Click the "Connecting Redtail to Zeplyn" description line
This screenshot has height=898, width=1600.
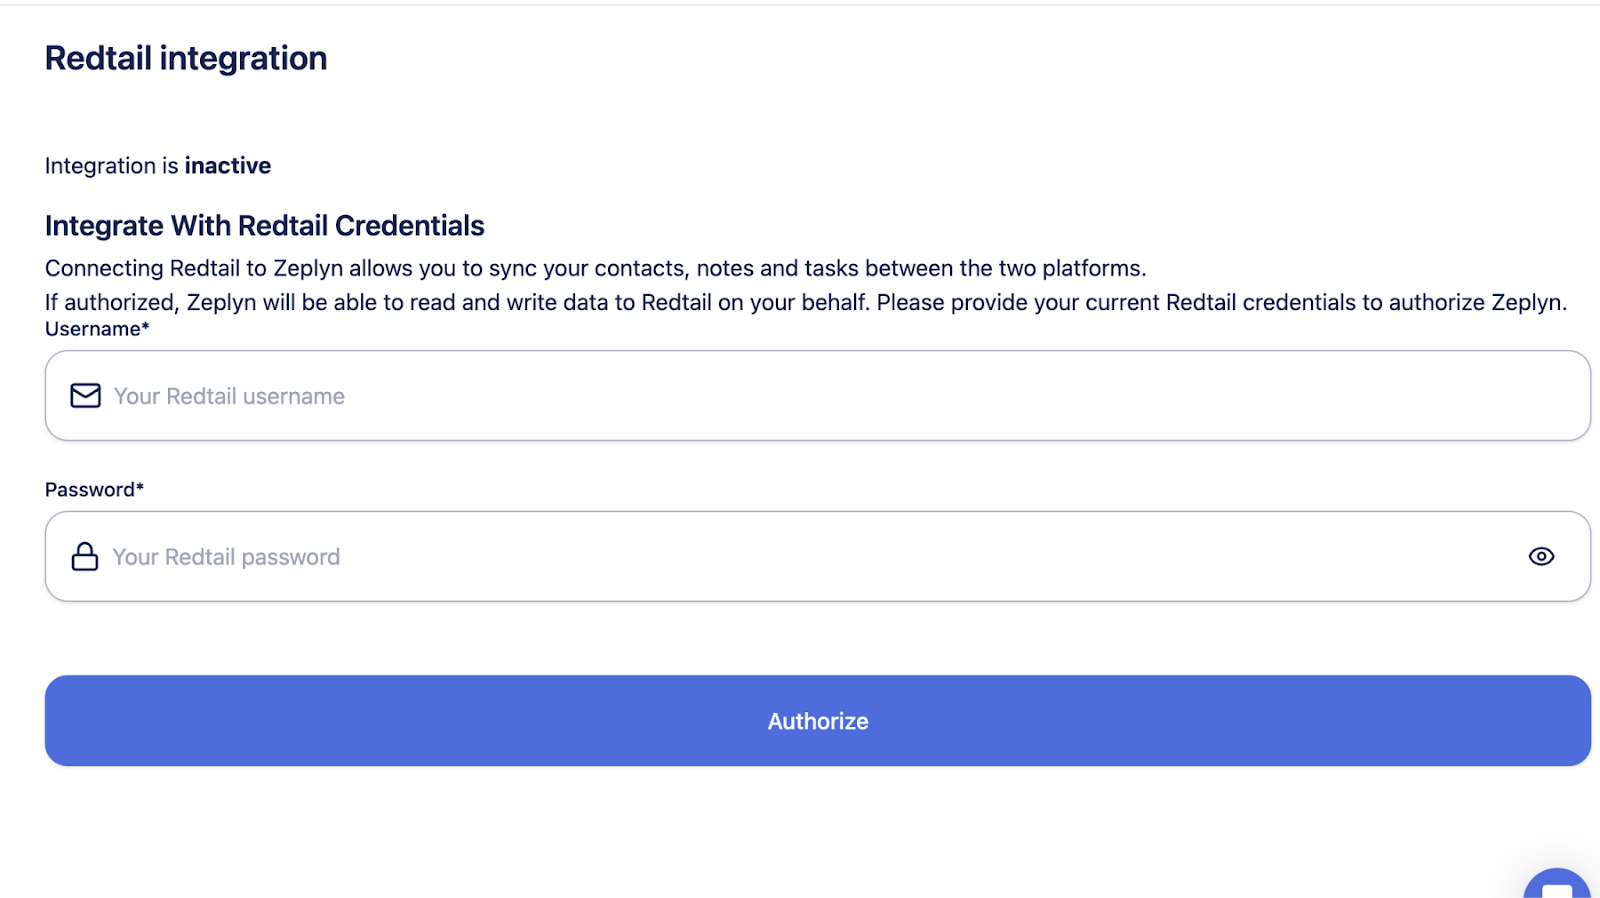coord(595,269)
